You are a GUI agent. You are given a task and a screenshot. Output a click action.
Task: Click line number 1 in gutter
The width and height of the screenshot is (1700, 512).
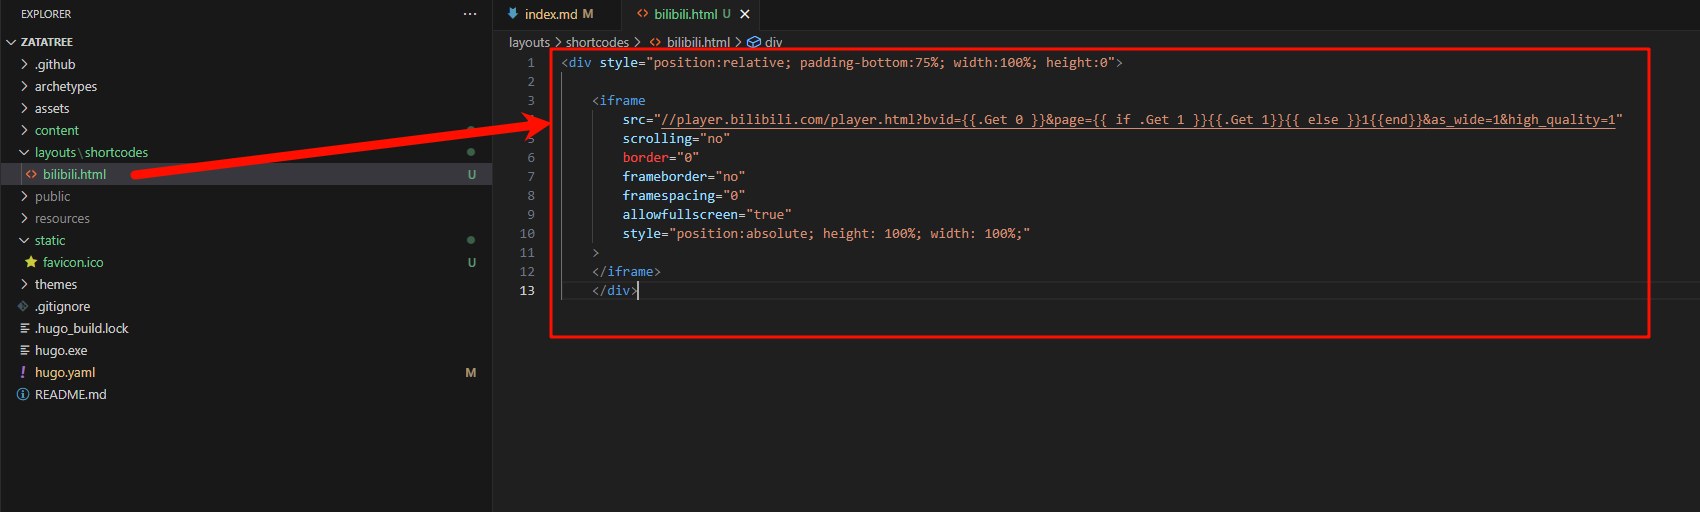pos(531,63)
